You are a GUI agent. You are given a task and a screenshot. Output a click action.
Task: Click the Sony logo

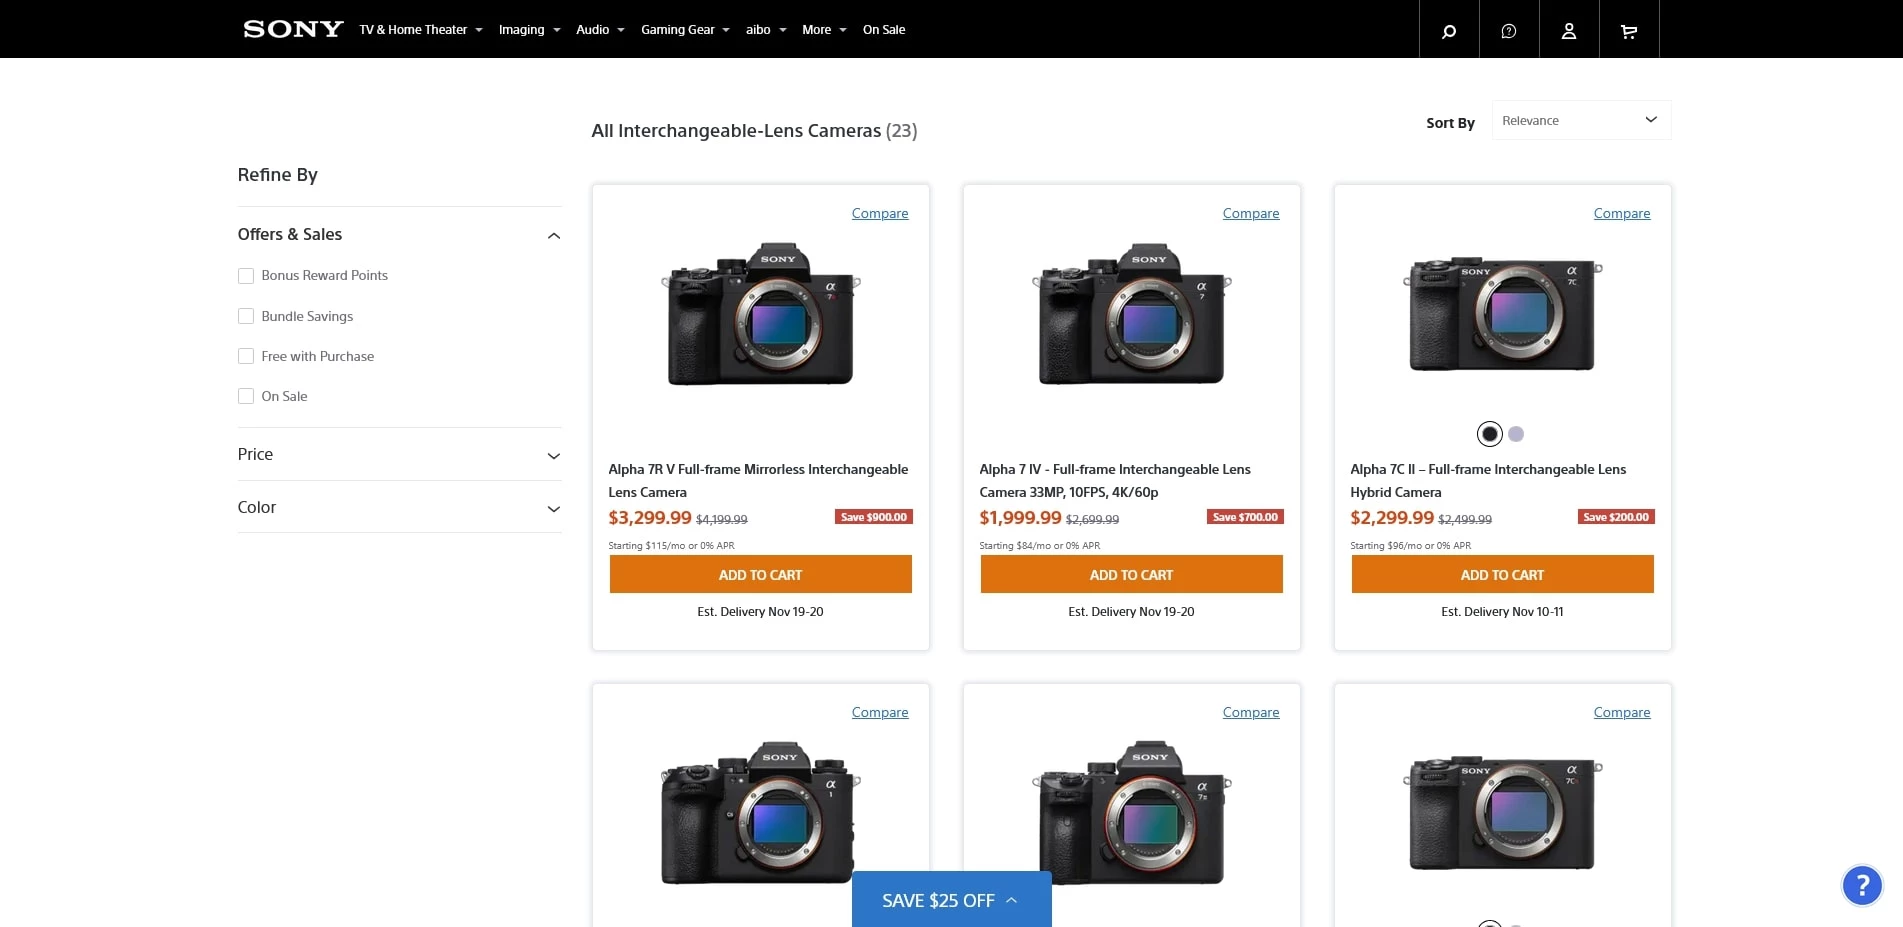[x=293, y=29]
